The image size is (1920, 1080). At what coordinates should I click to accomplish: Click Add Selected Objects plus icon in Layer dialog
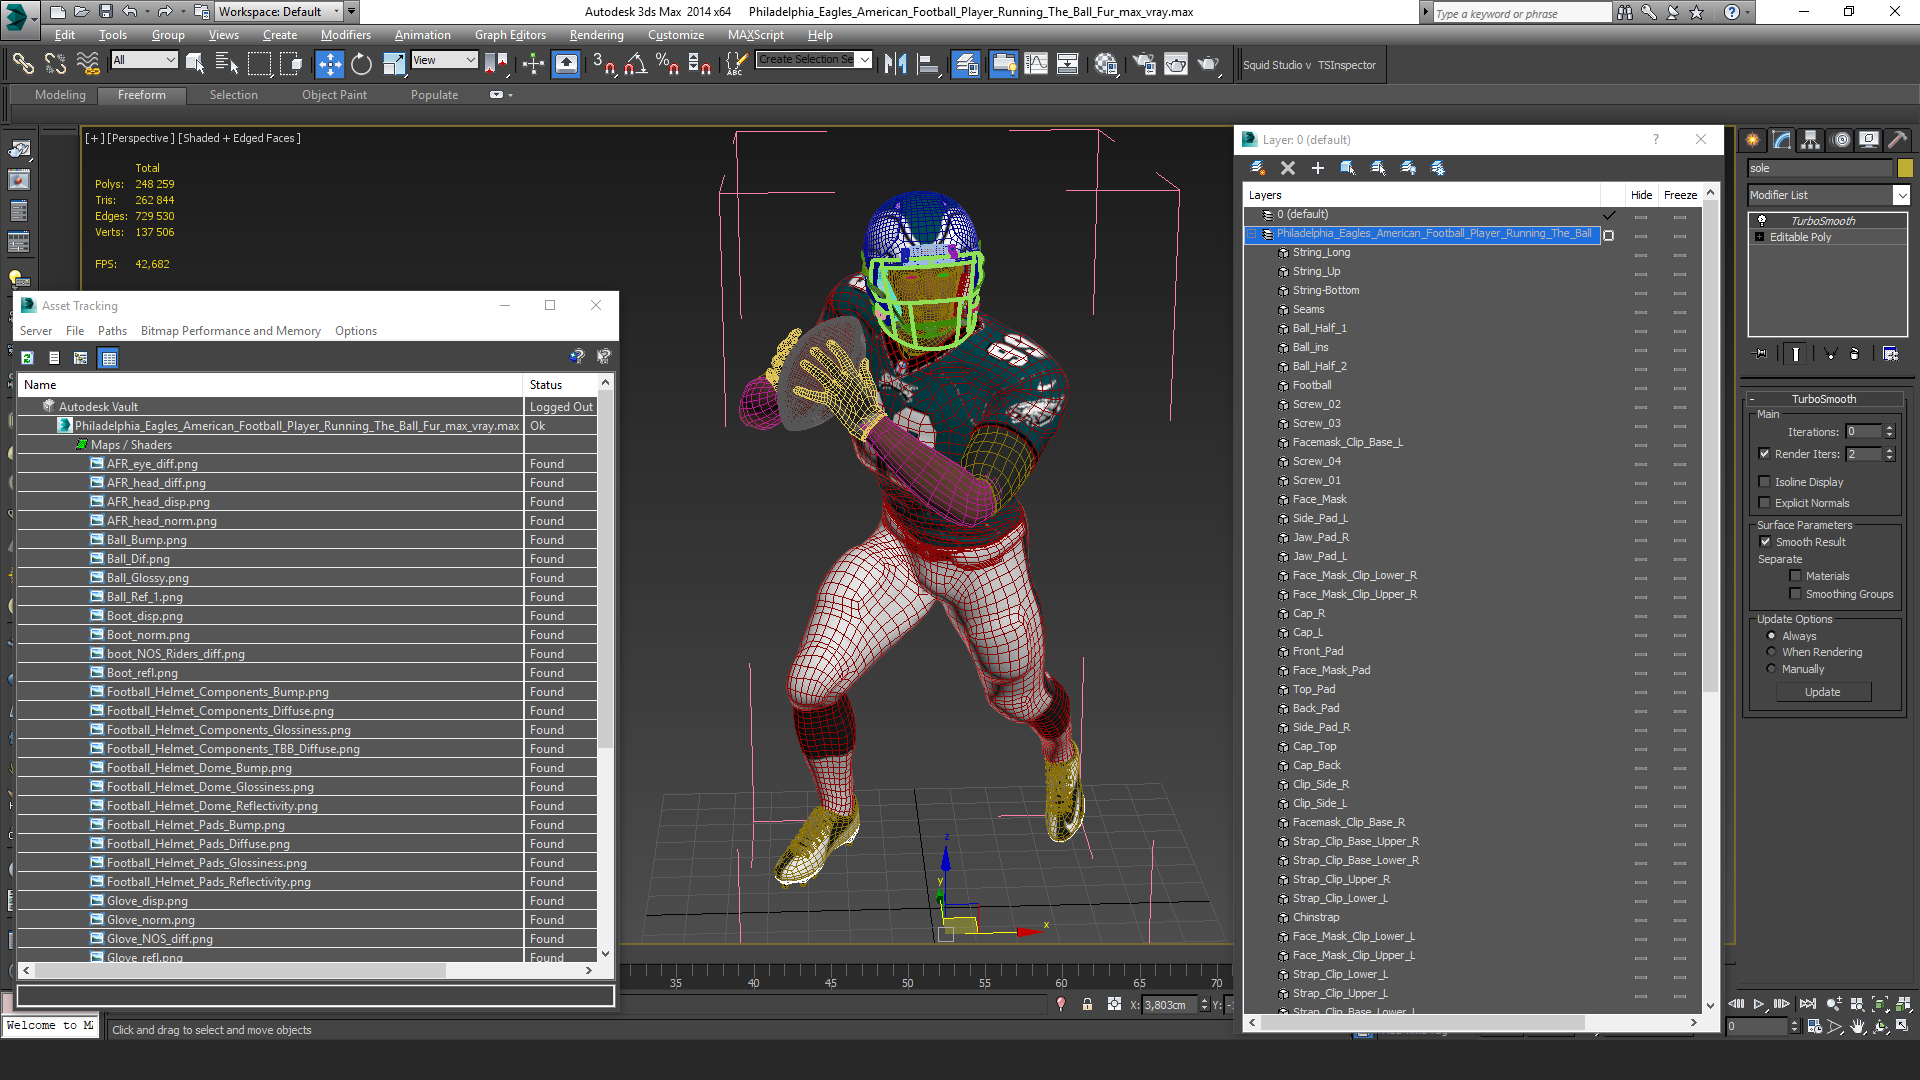(x=1318, y=168)
